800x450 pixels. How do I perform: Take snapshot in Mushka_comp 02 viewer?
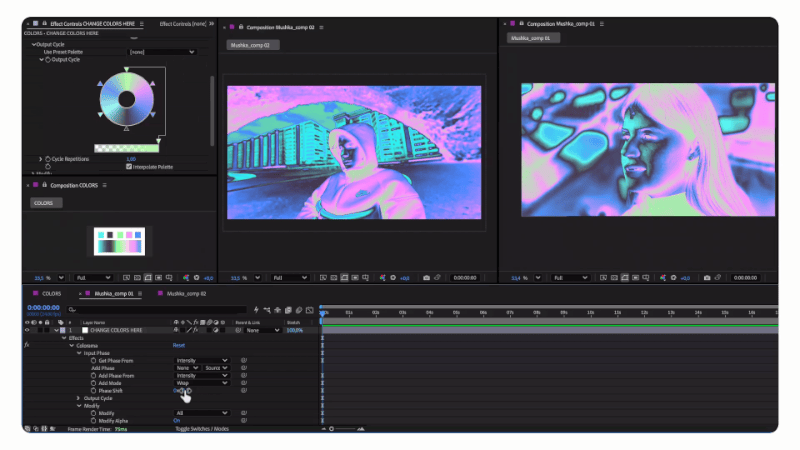(x=426, y=278)
